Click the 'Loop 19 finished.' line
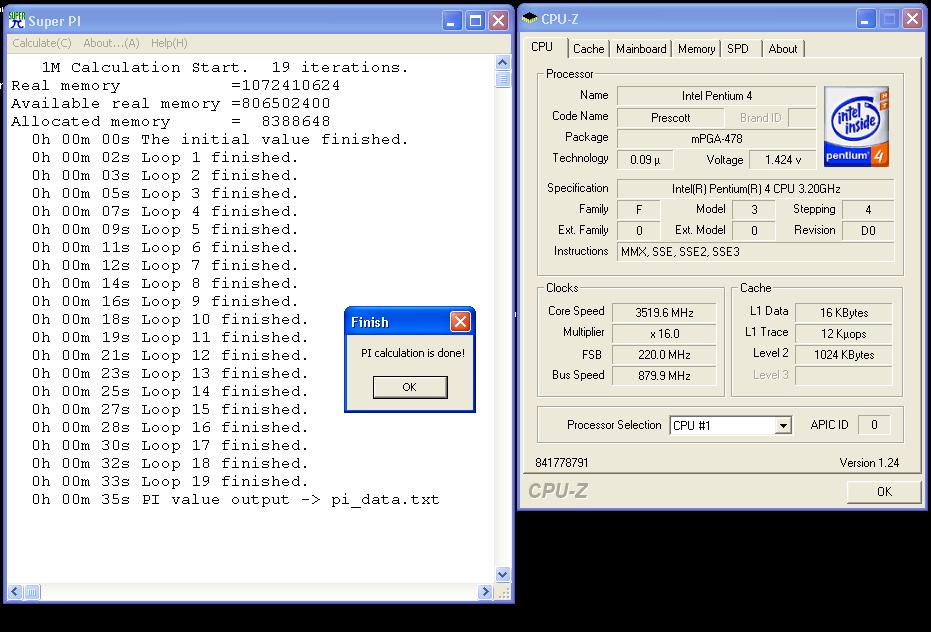The image size is (931, 632). pos(170,481)
